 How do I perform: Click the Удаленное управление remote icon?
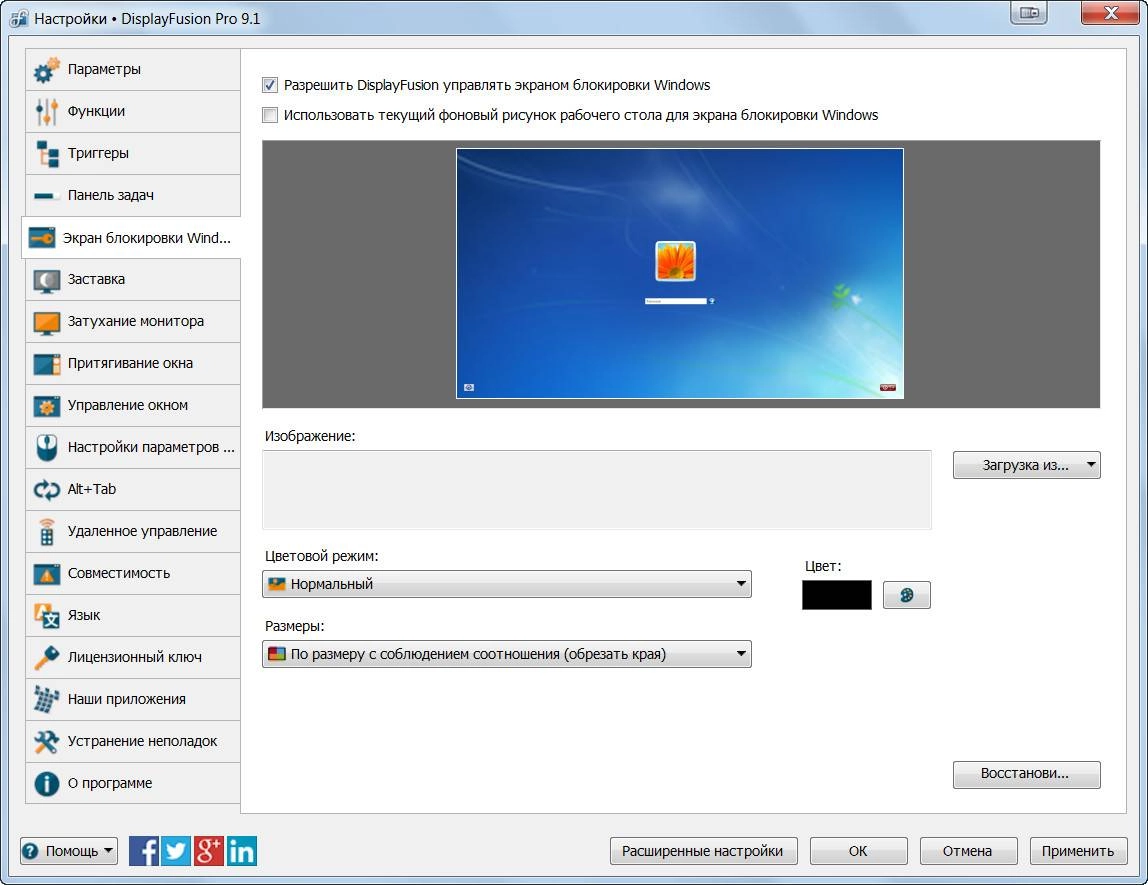46,531
